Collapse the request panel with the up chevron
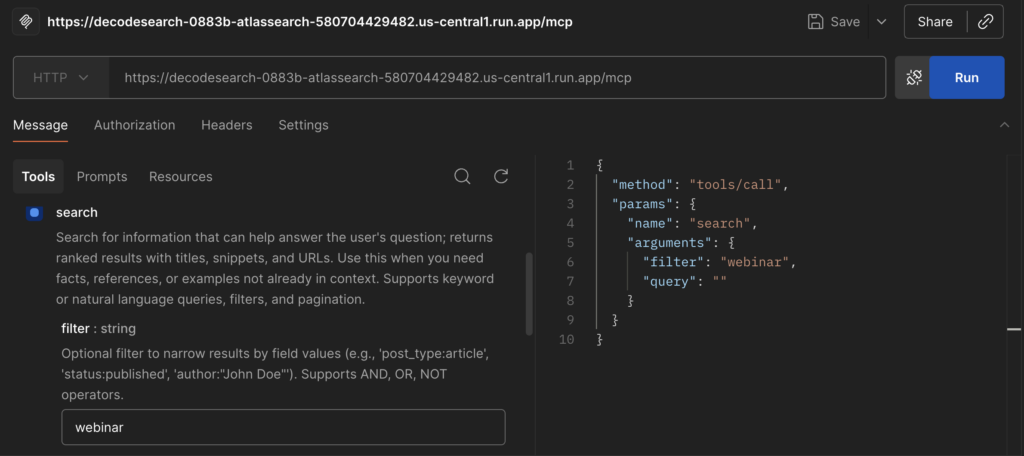 click(1004, 125)
